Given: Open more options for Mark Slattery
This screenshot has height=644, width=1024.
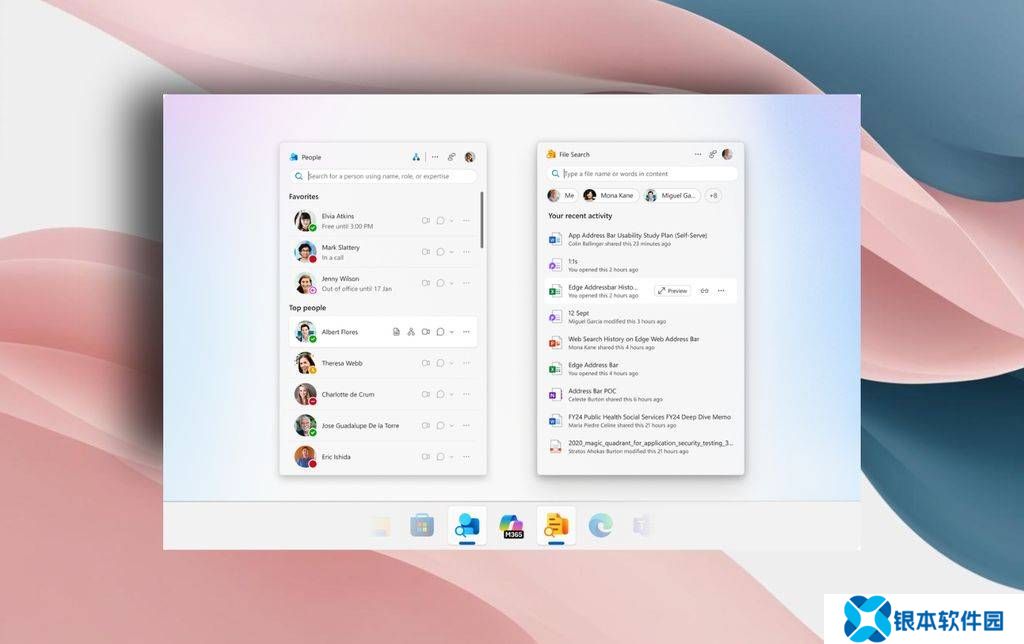Looking at the screenshot, I should point(466,252).
